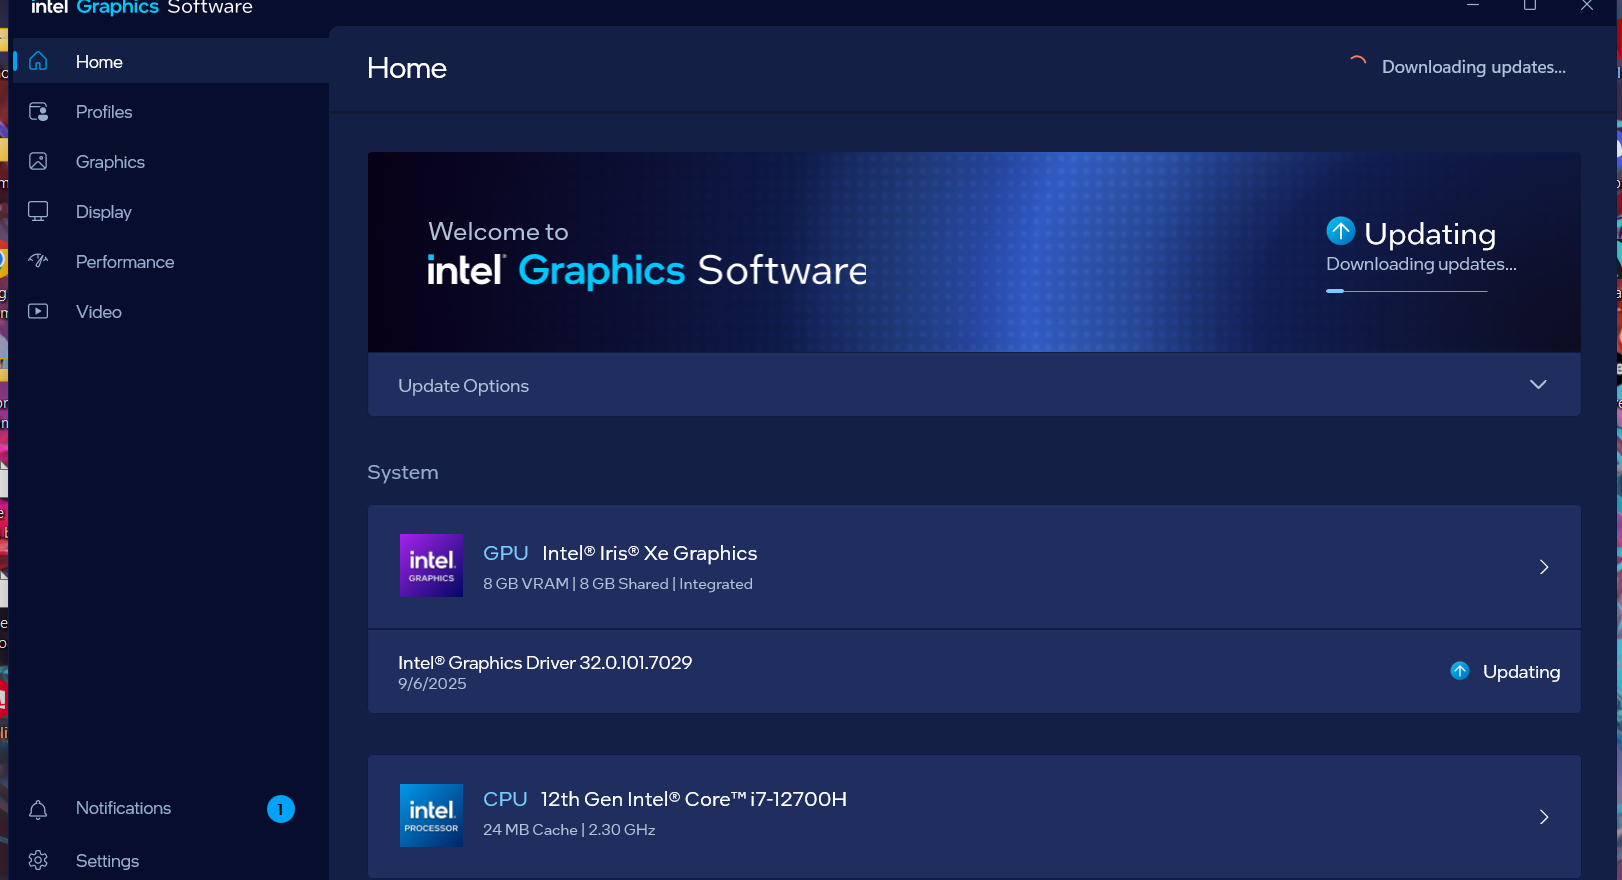
Task: Click the Video play icon in sidebar
Action: pos(38,311)
